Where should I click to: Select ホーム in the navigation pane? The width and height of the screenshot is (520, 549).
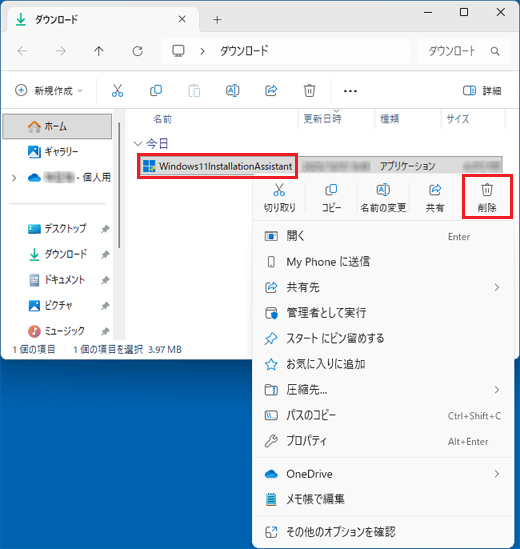[57, 126]
